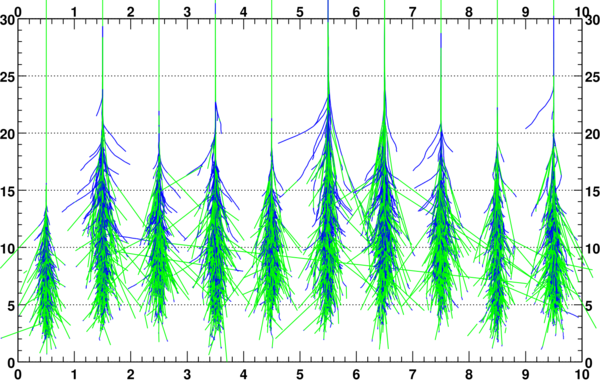Image resolution: width=600 pixels, height=381 pixels.
Task: Click the shower core between 0 and 1
Action: [x=46, y=275]
